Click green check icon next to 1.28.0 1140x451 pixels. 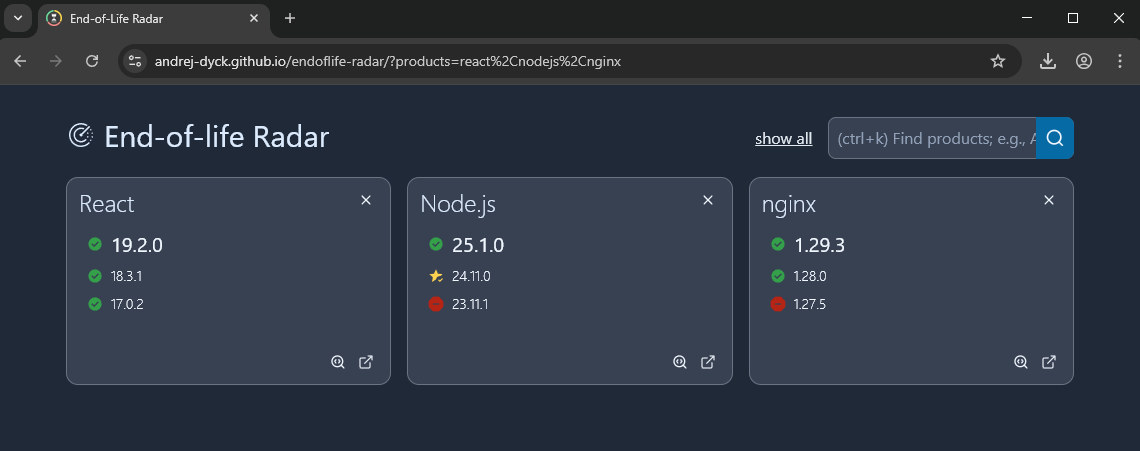point(777,276)
